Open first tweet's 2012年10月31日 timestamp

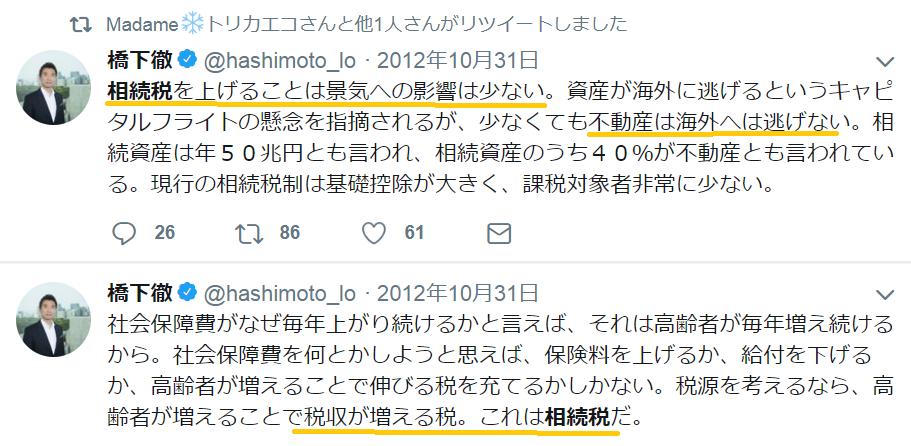tap(457, 60)
